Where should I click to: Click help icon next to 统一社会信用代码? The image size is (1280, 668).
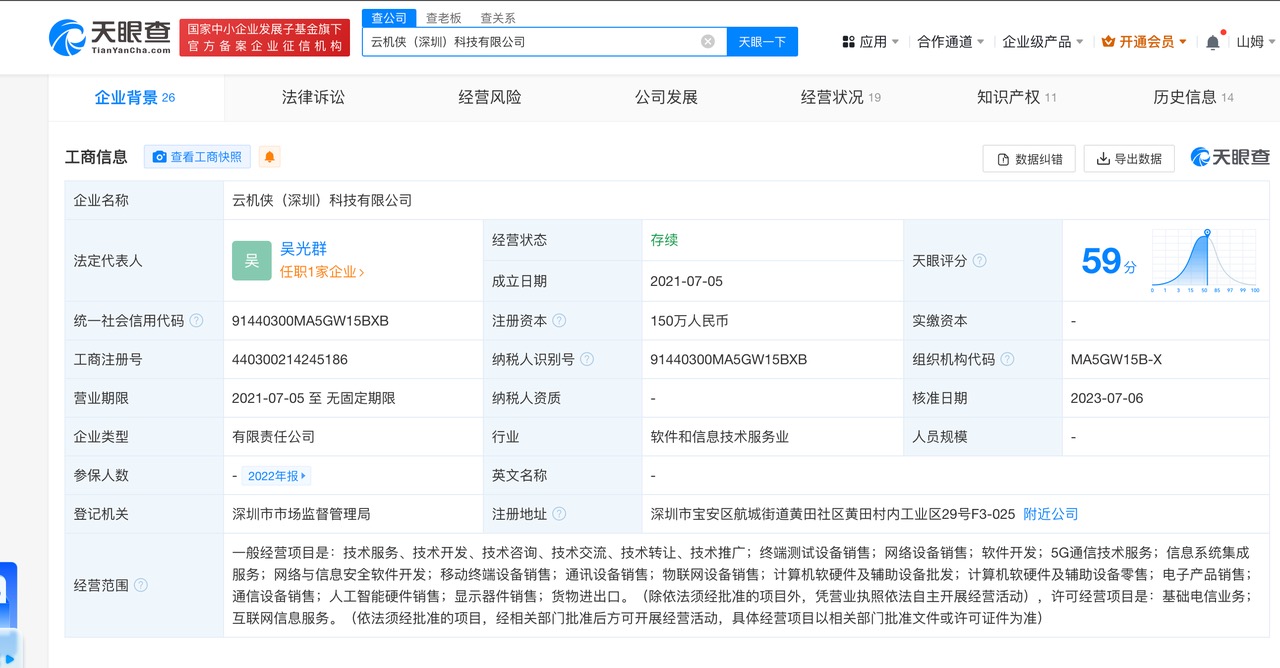197,321
